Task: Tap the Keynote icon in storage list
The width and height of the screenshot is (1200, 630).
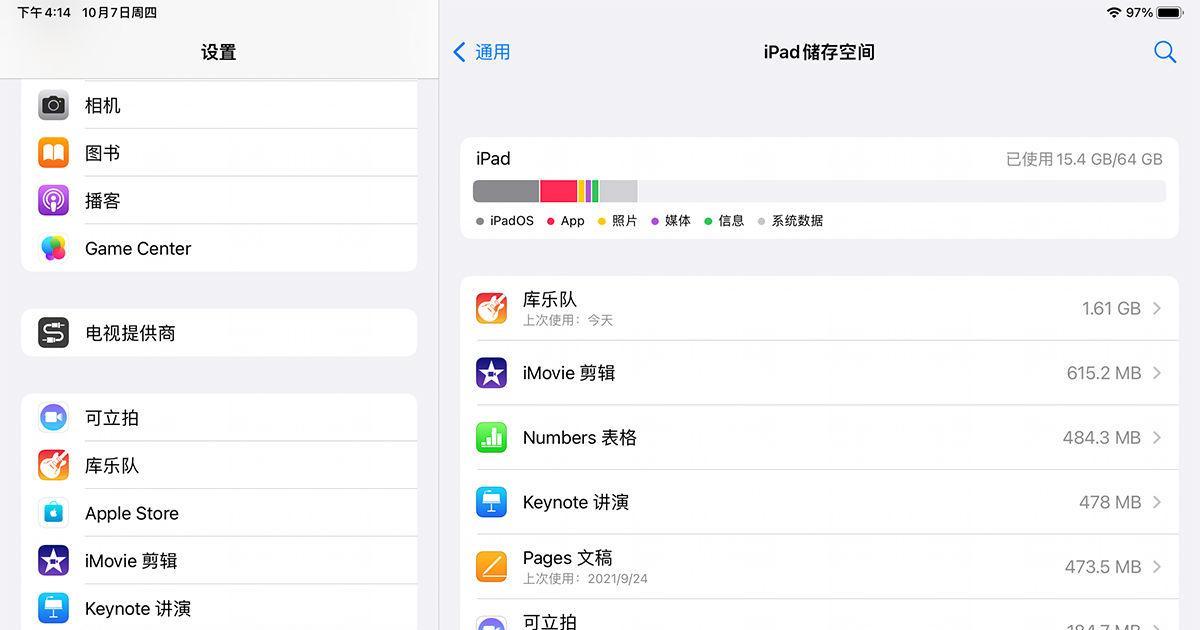Action: 491,502
